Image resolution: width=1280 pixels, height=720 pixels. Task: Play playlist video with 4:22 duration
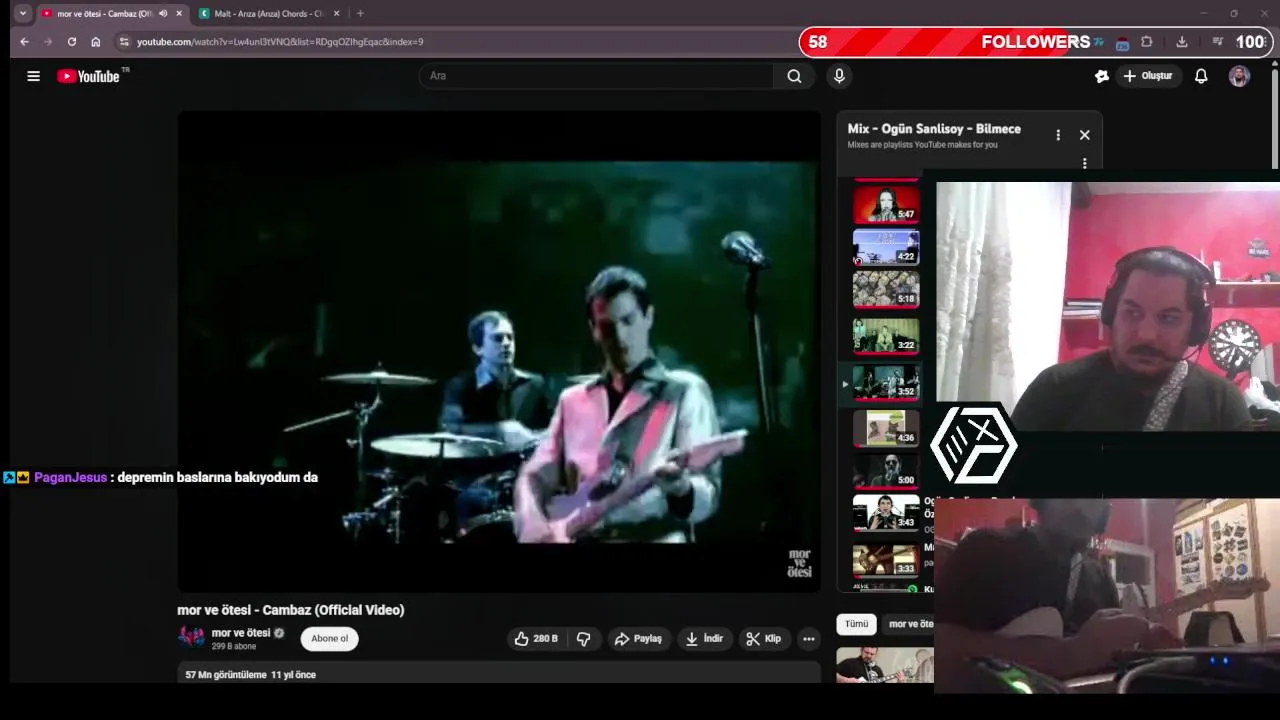coord(886,247)
